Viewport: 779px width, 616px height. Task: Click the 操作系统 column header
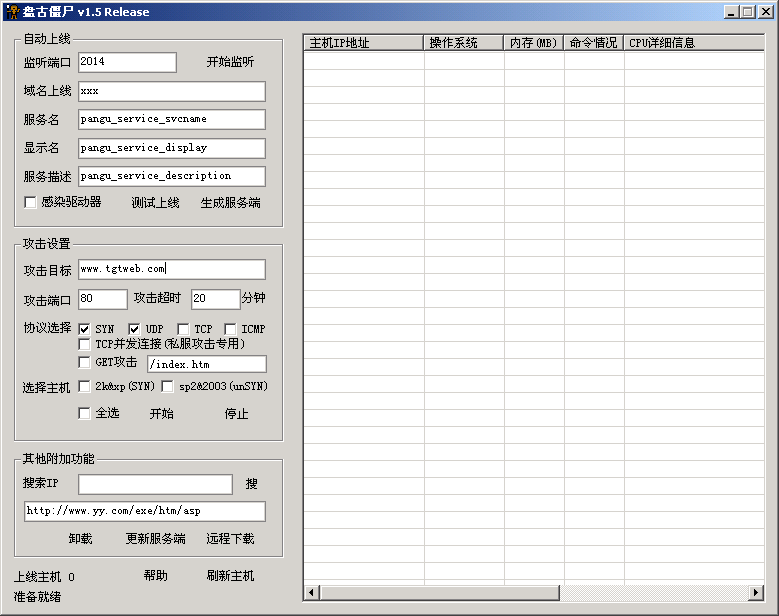point(463,43)
